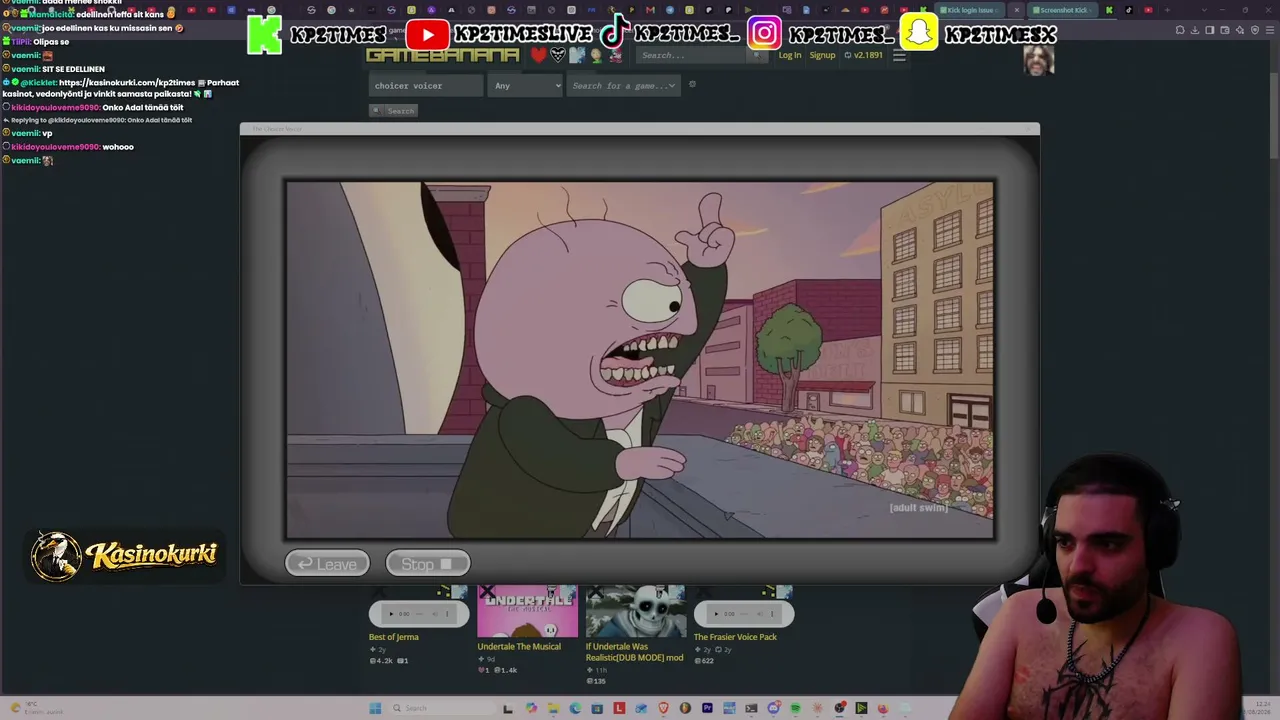Click the TikTok icon in the banner
Screen dimensions: 1280x720
[x=614, y=33]
